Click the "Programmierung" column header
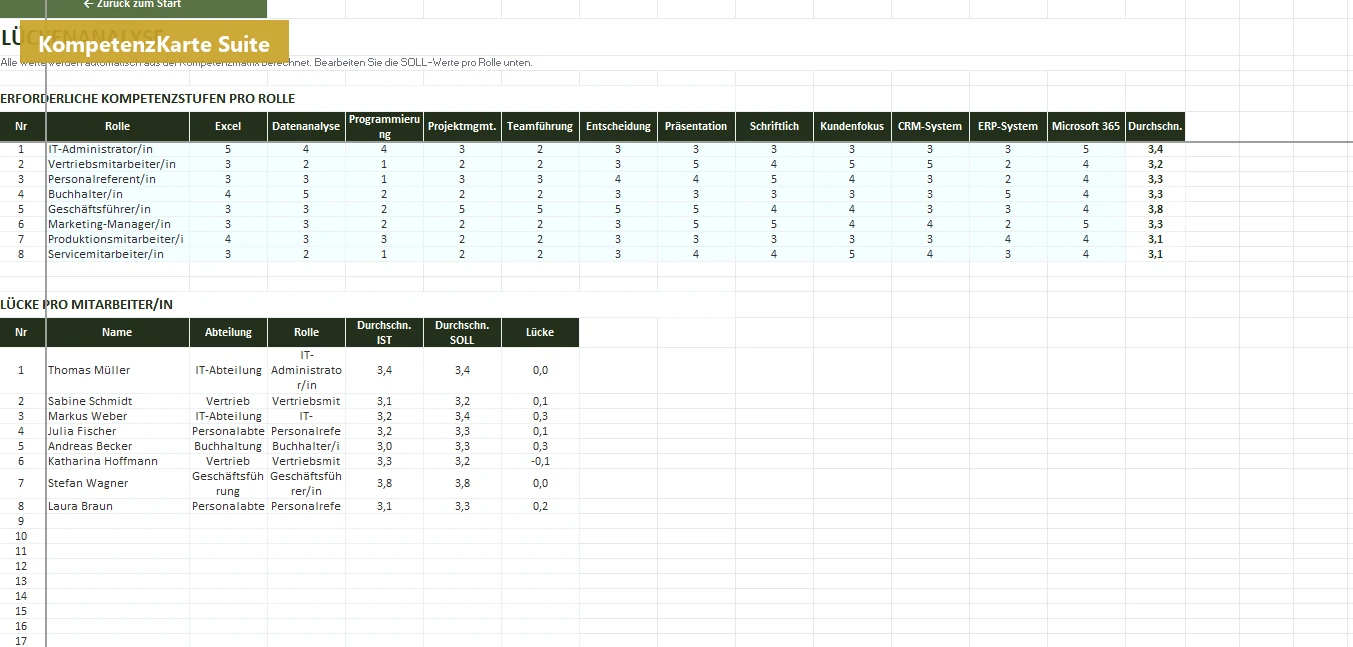1353x647 pixels. click(x=384, y=127)
